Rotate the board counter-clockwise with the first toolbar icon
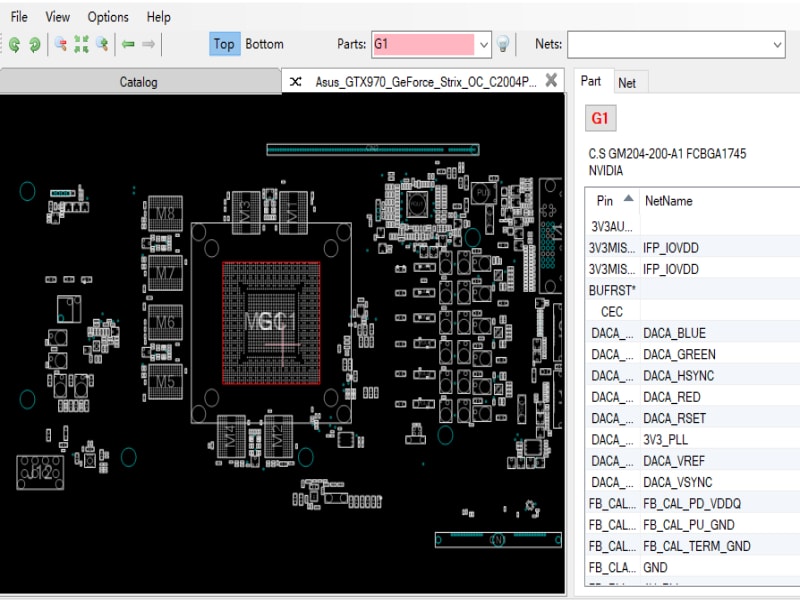 coord(14,45)
